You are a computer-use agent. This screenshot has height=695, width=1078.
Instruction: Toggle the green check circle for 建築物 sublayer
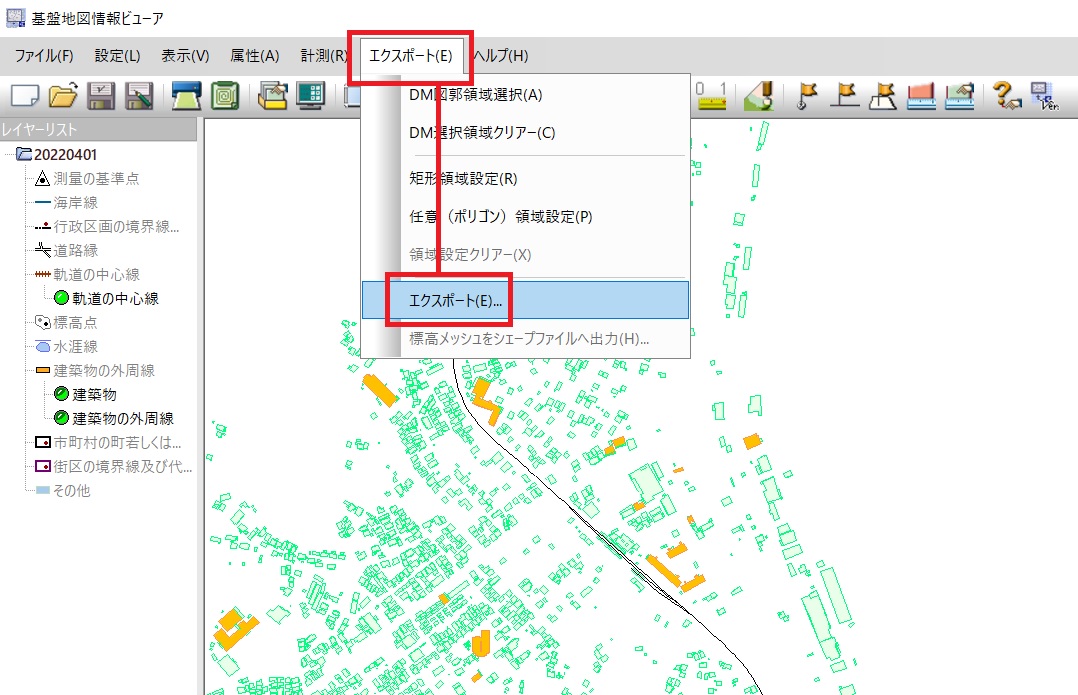(61, 394)
